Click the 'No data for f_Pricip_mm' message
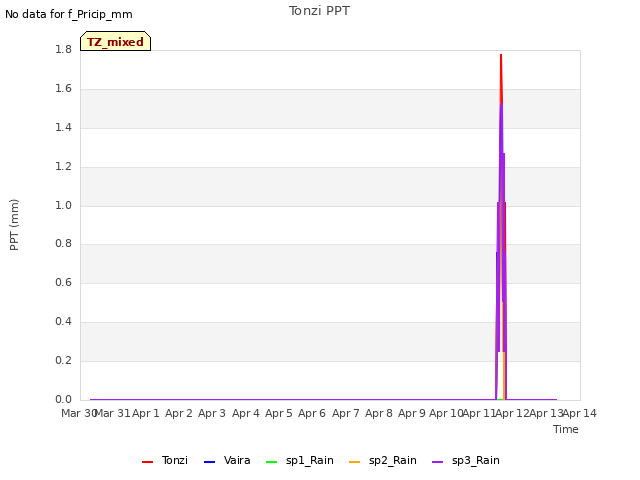Image resolution: width=640 pixels, height=480 pixels. 69,15
